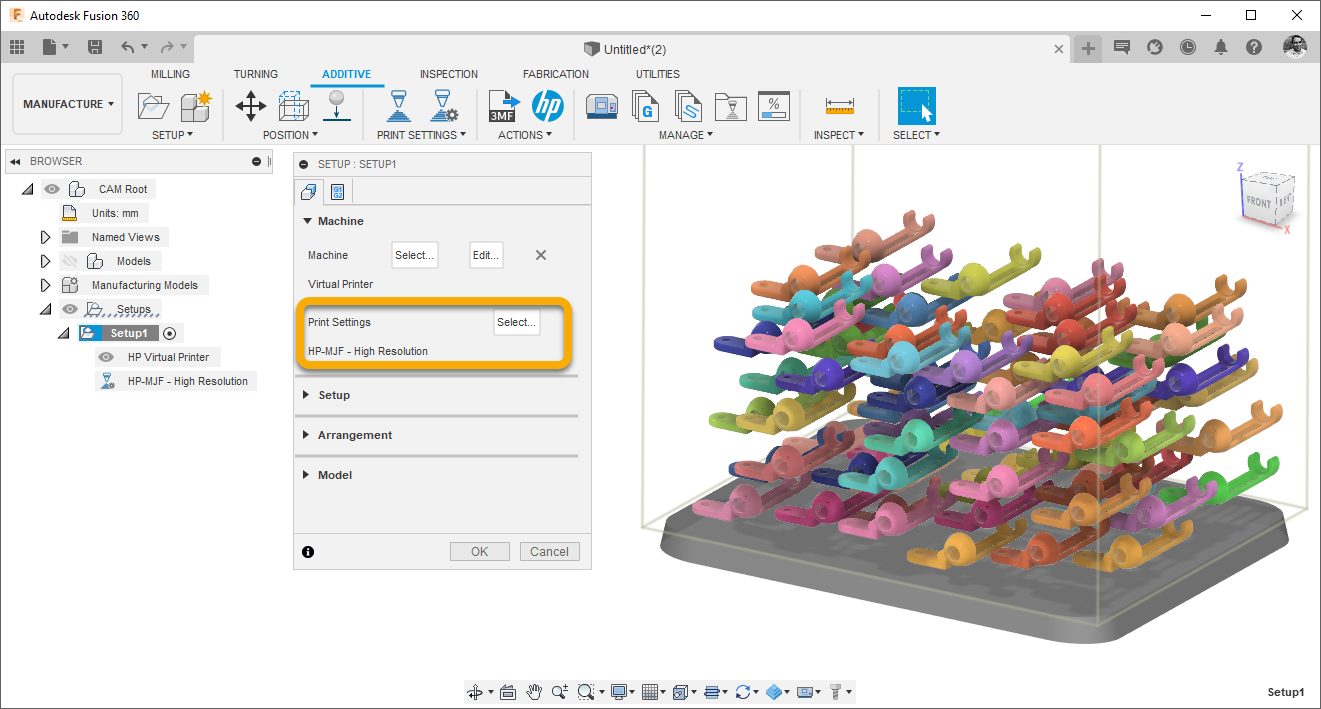Image resolution: width=1321 pixels, height=709 pixels.
Task: Click the FRONT face of view cube
Action: click(1258, 202)
